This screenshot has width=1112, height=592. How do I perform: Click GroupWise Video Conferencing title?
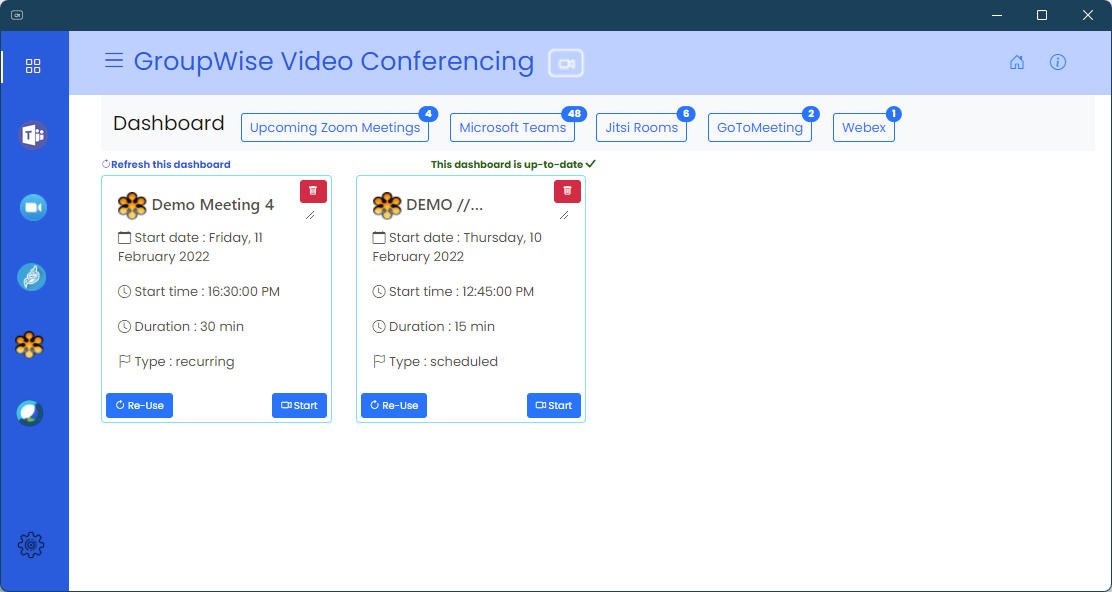333,62
